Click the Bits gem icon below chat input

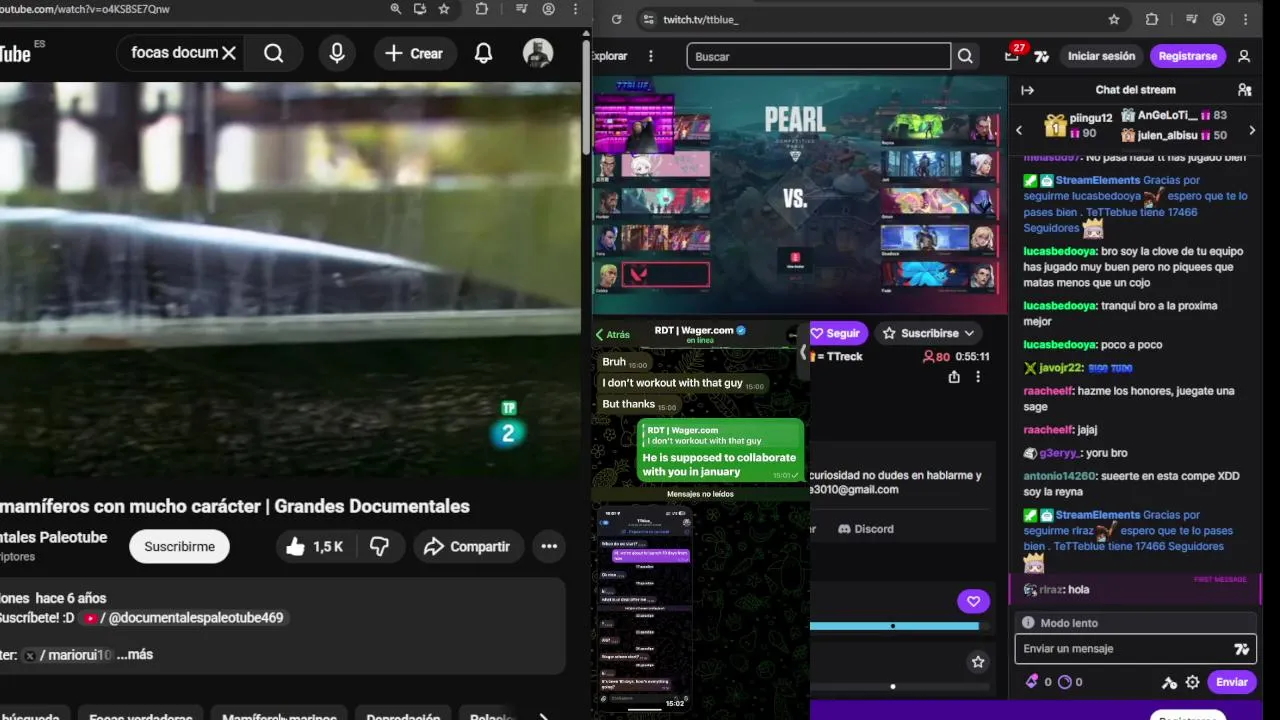pyautogui.click(x=1032, y=682)
